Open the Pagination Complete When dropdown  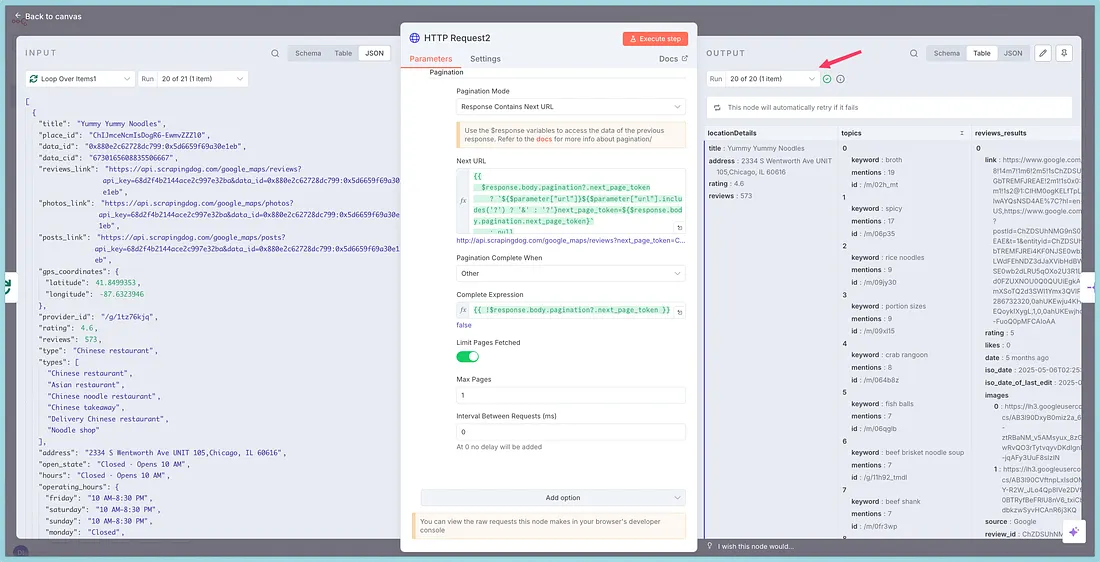pos(571,273)
